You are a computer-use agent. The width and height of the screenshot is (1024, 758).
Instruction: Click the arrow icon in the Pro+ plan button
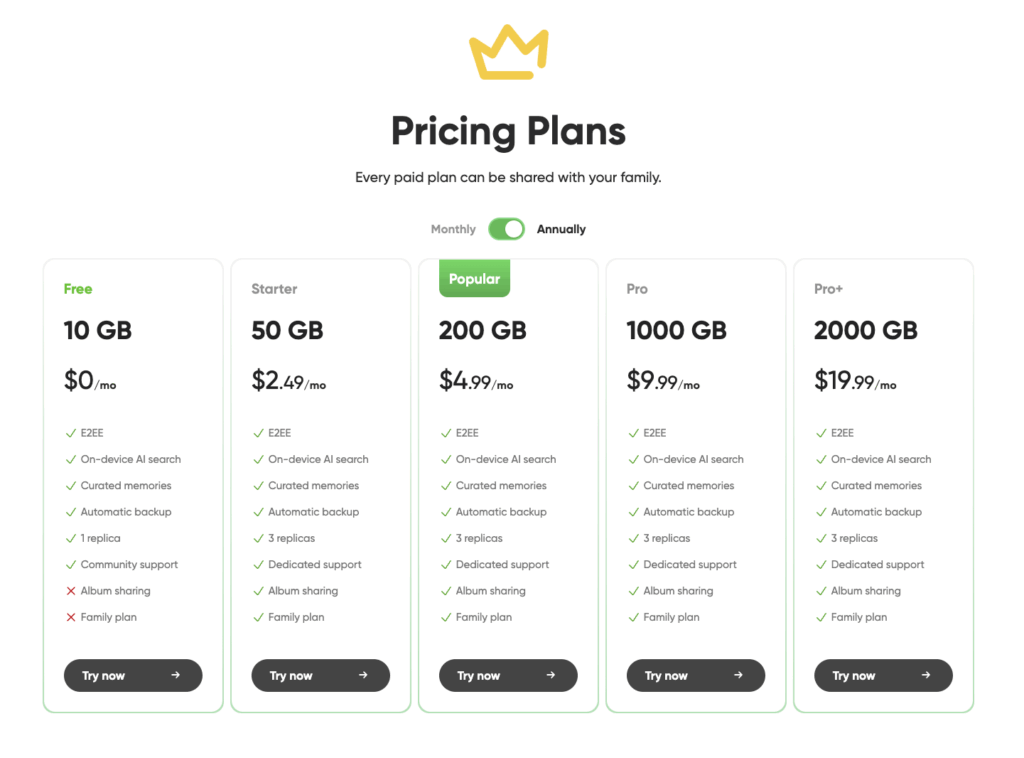(926, 675)
